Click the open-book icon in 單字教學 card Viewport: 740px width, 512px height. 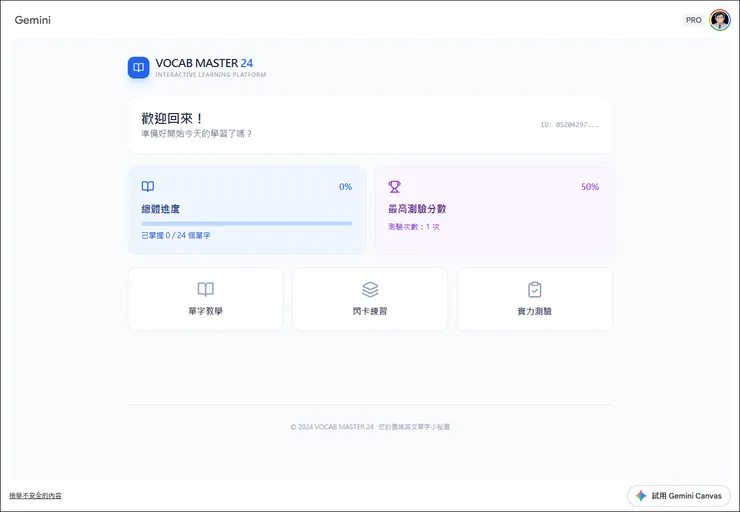205,289
